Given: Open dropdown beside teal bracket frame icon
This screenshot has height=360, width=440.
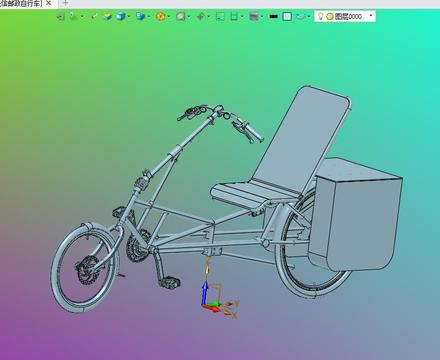Looking at the screenshot, I should [242, 16].
